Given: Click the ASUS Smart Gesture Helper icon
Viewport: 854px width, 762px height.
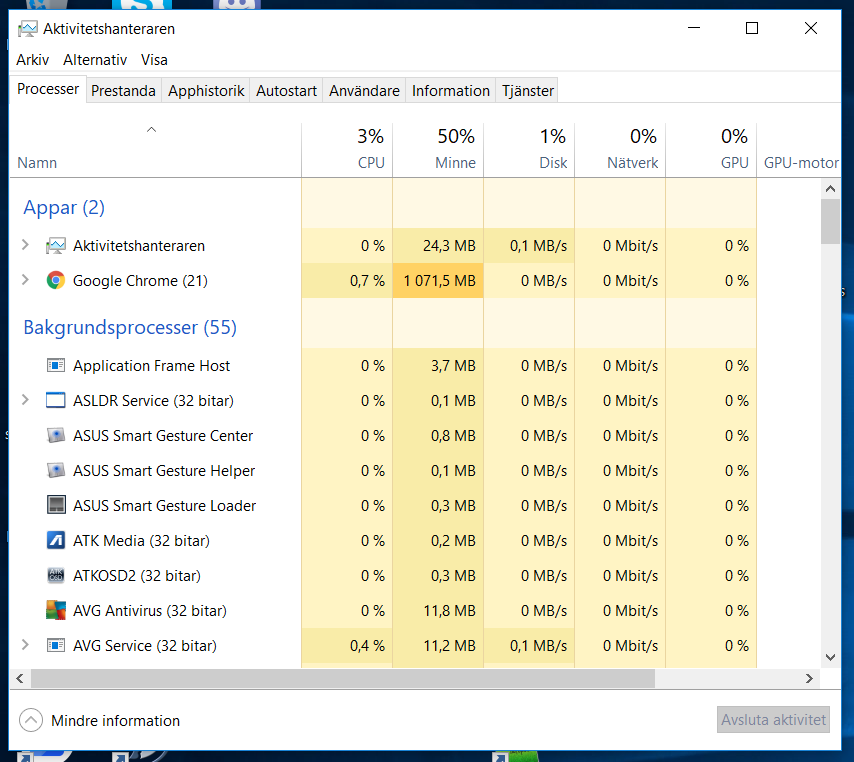Looking at the screenshot, I should click(56, 470).
